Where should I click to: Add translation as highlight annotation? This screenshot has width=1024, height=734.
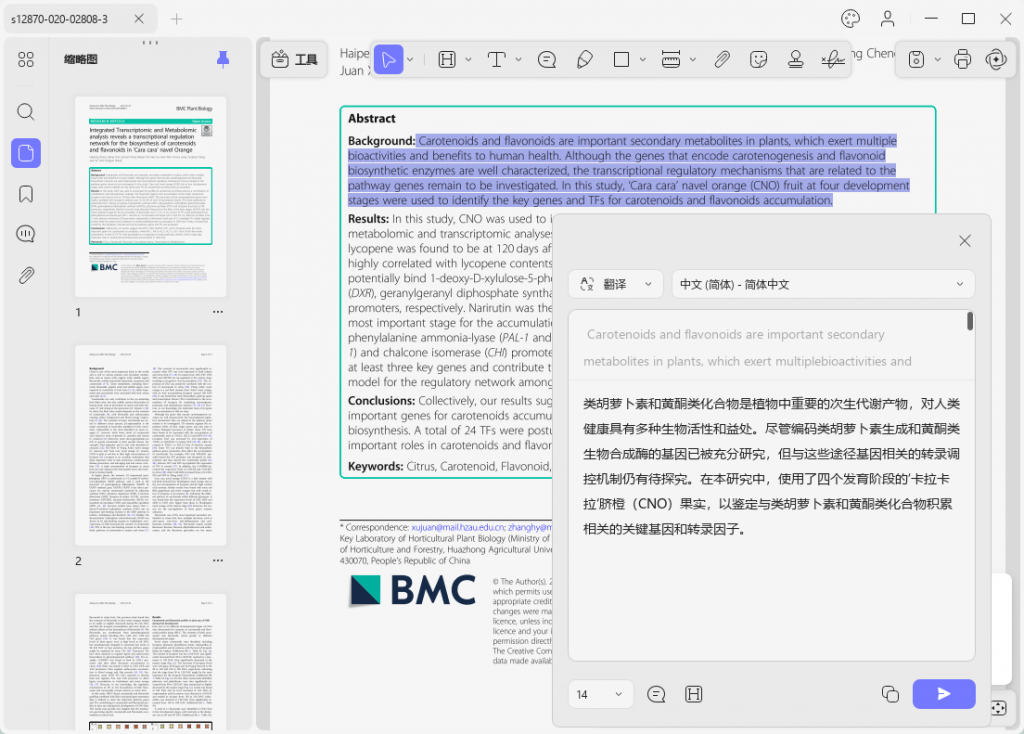coord(694,694)
